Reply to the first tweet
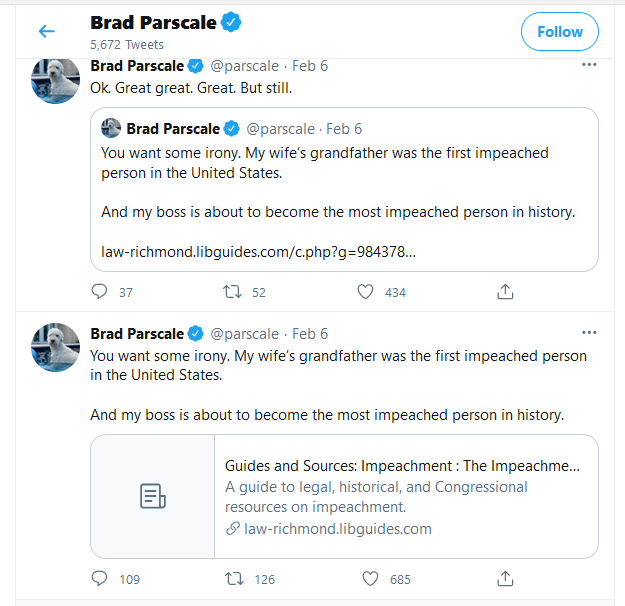The width and height of the screenshot is (625, 606). [99, 292]
